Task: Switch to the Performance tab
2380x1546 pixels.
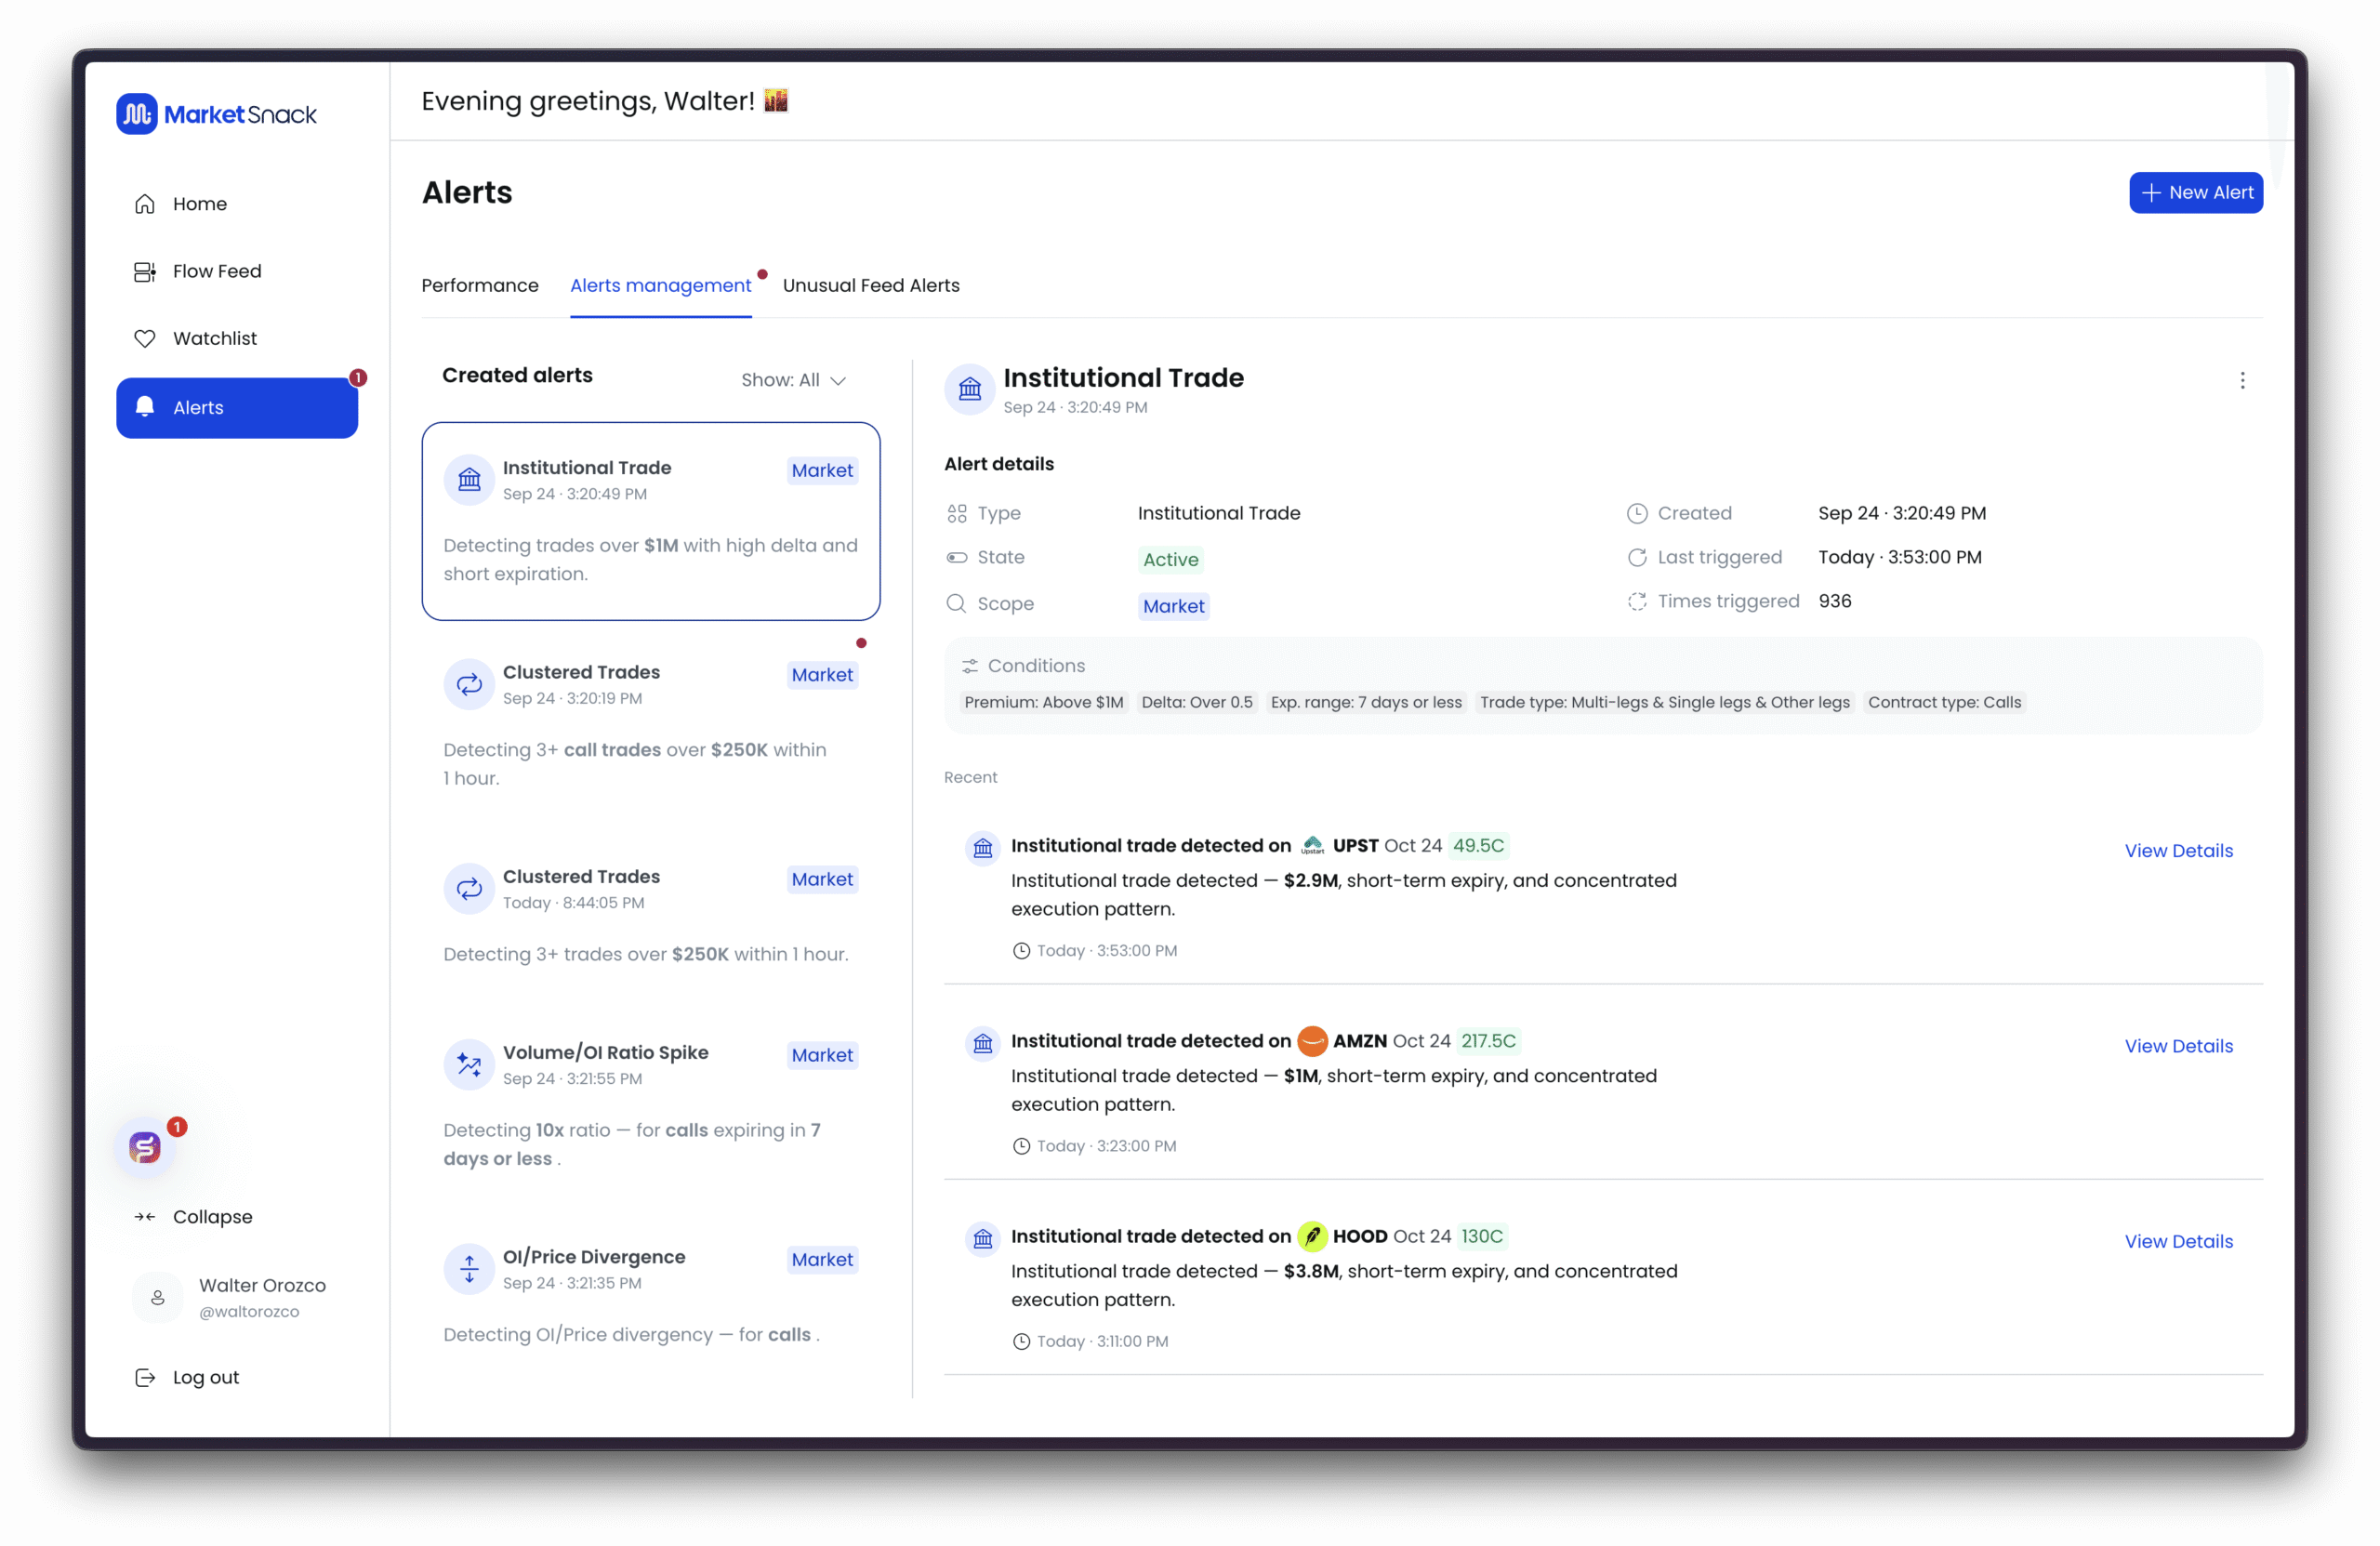Action: (x=480, y=286)
